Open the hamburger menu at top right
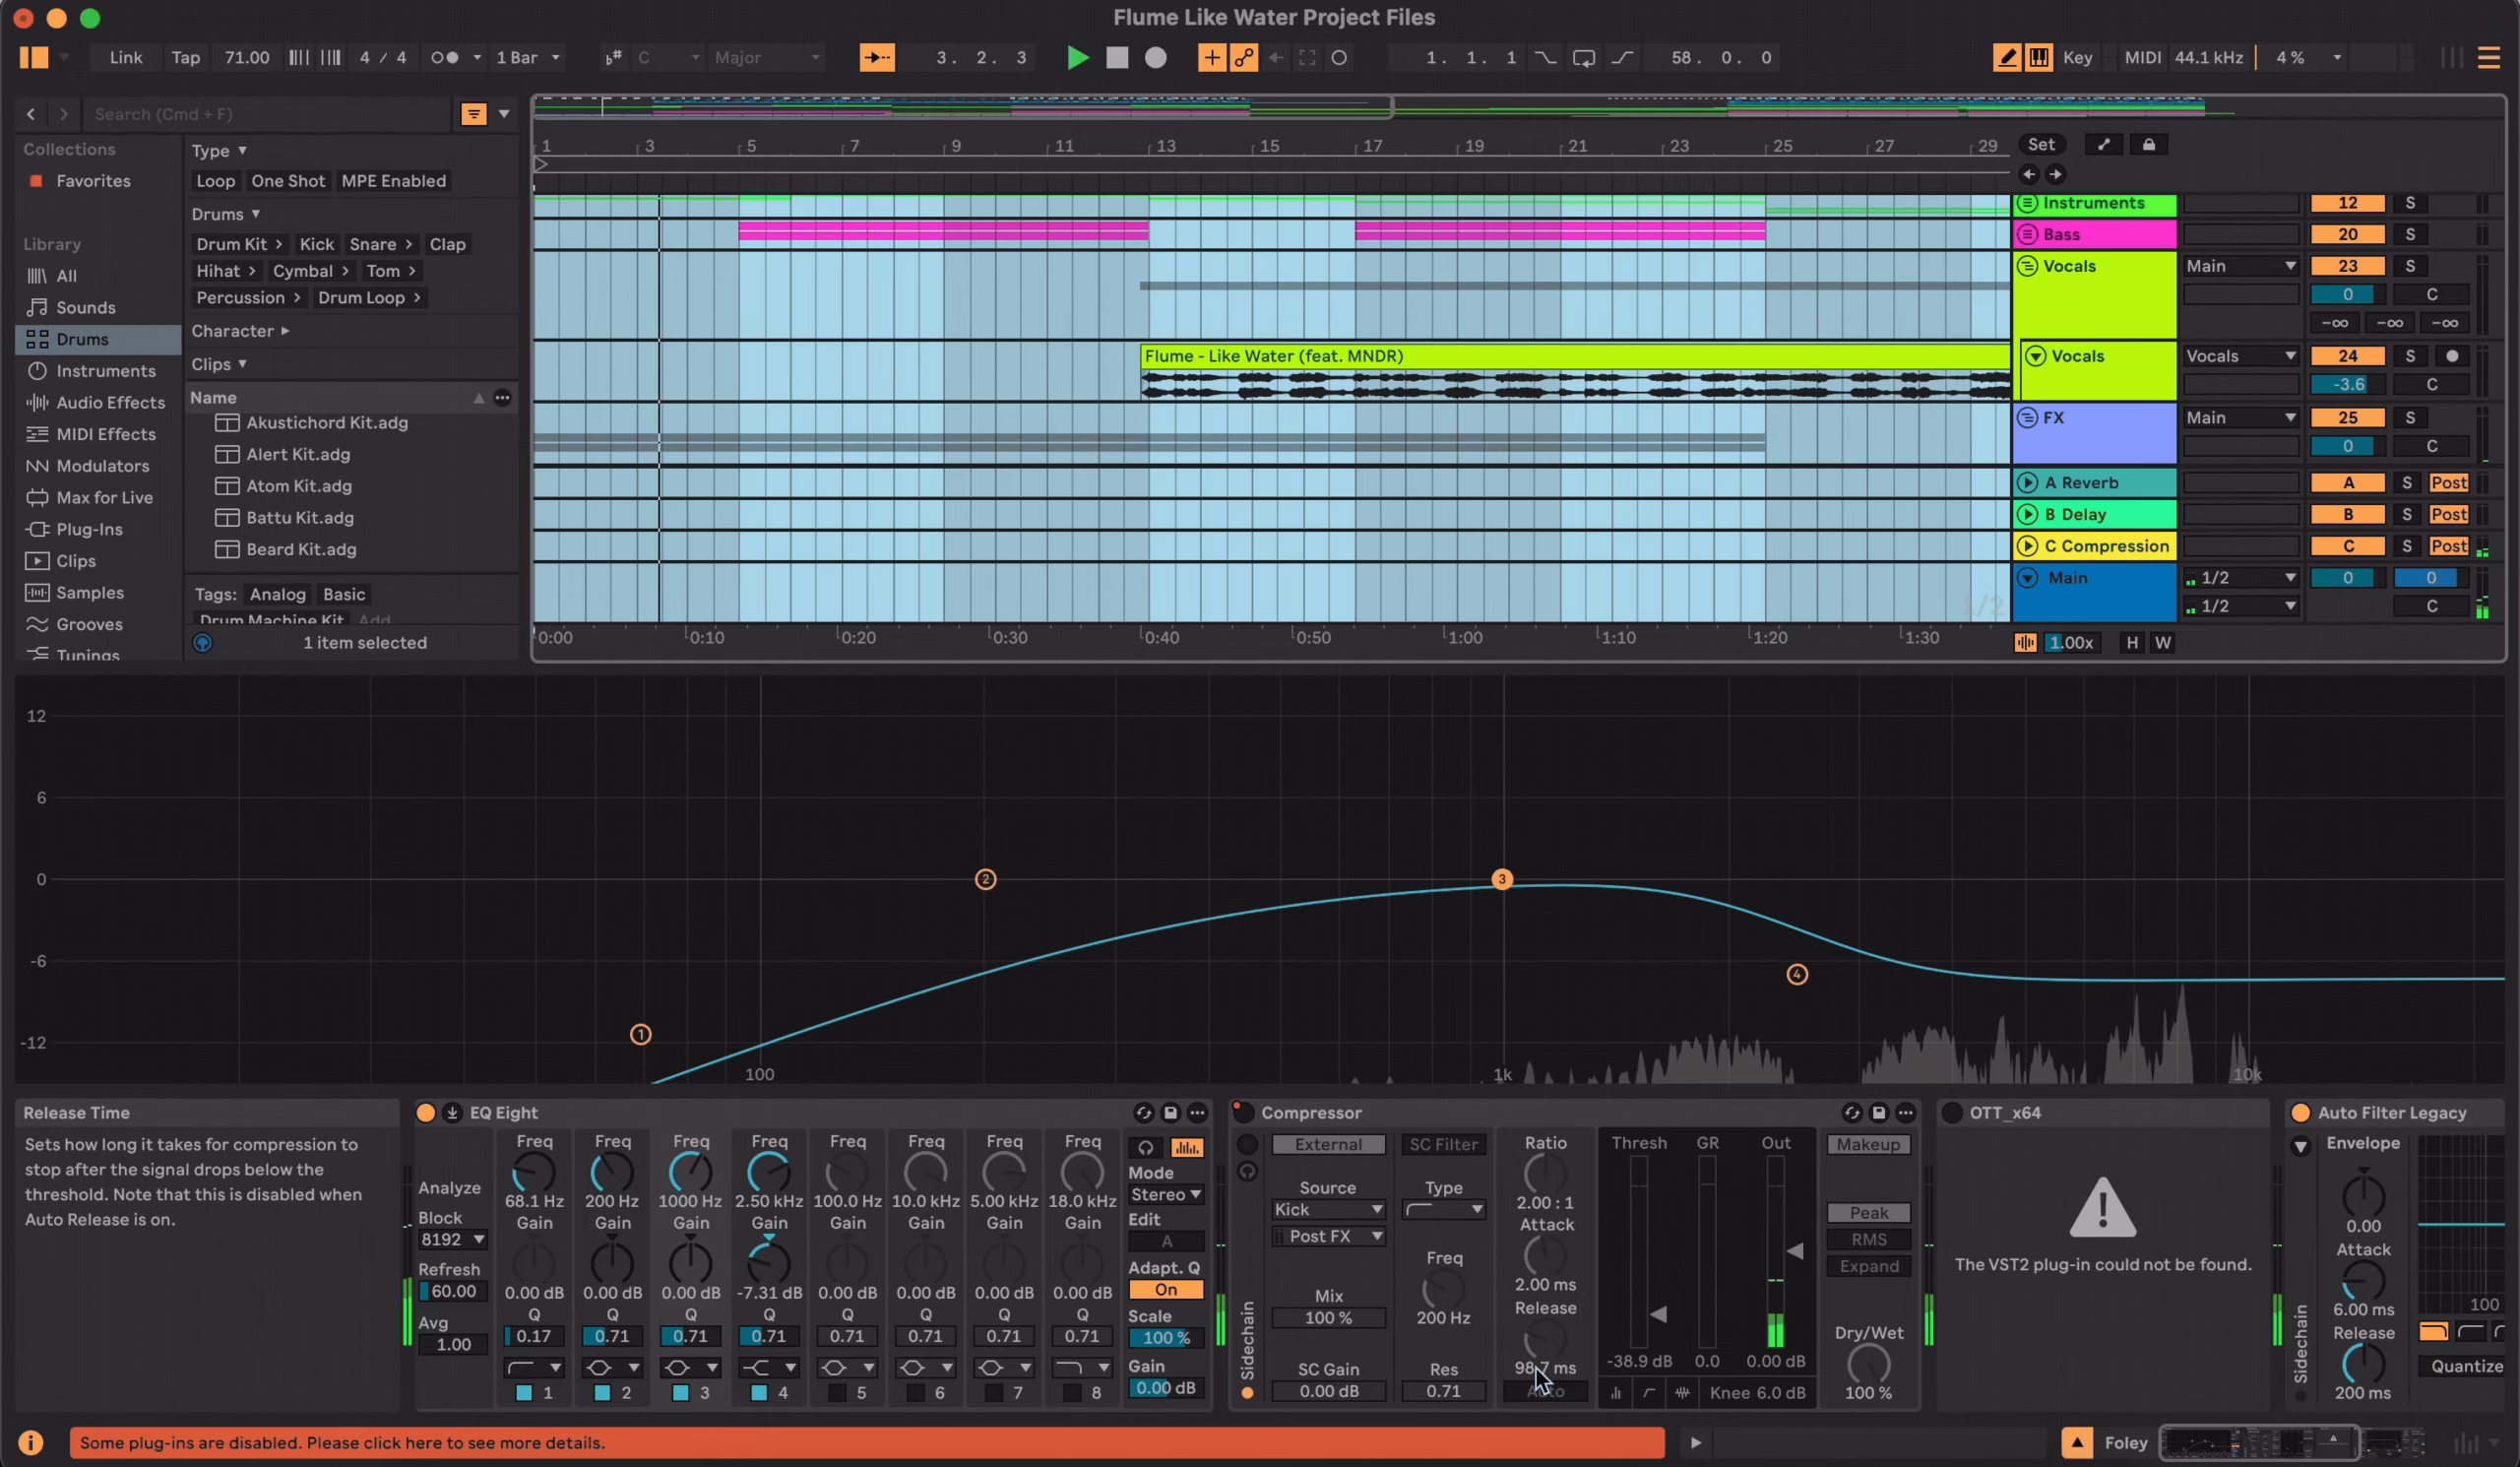 2489,57
